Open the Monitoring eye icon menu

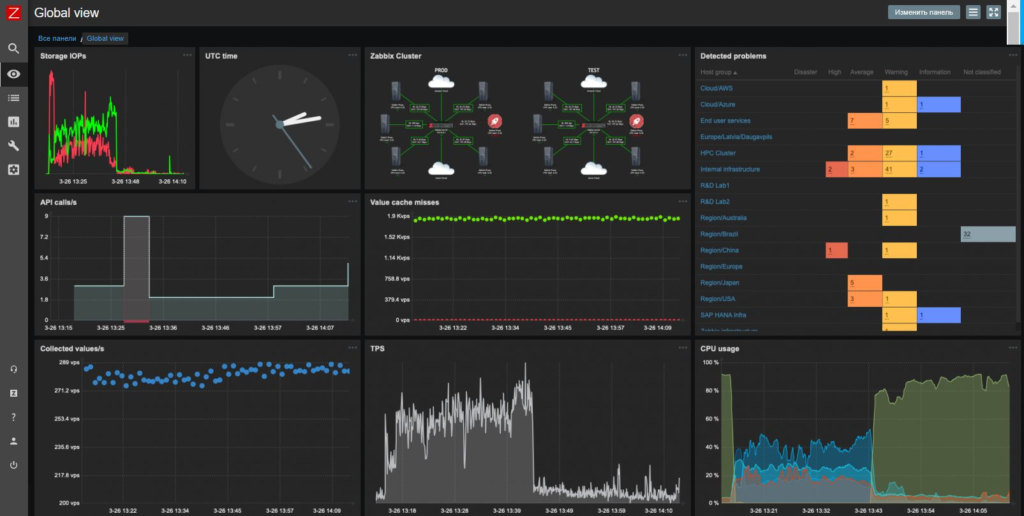pos(13,74)
